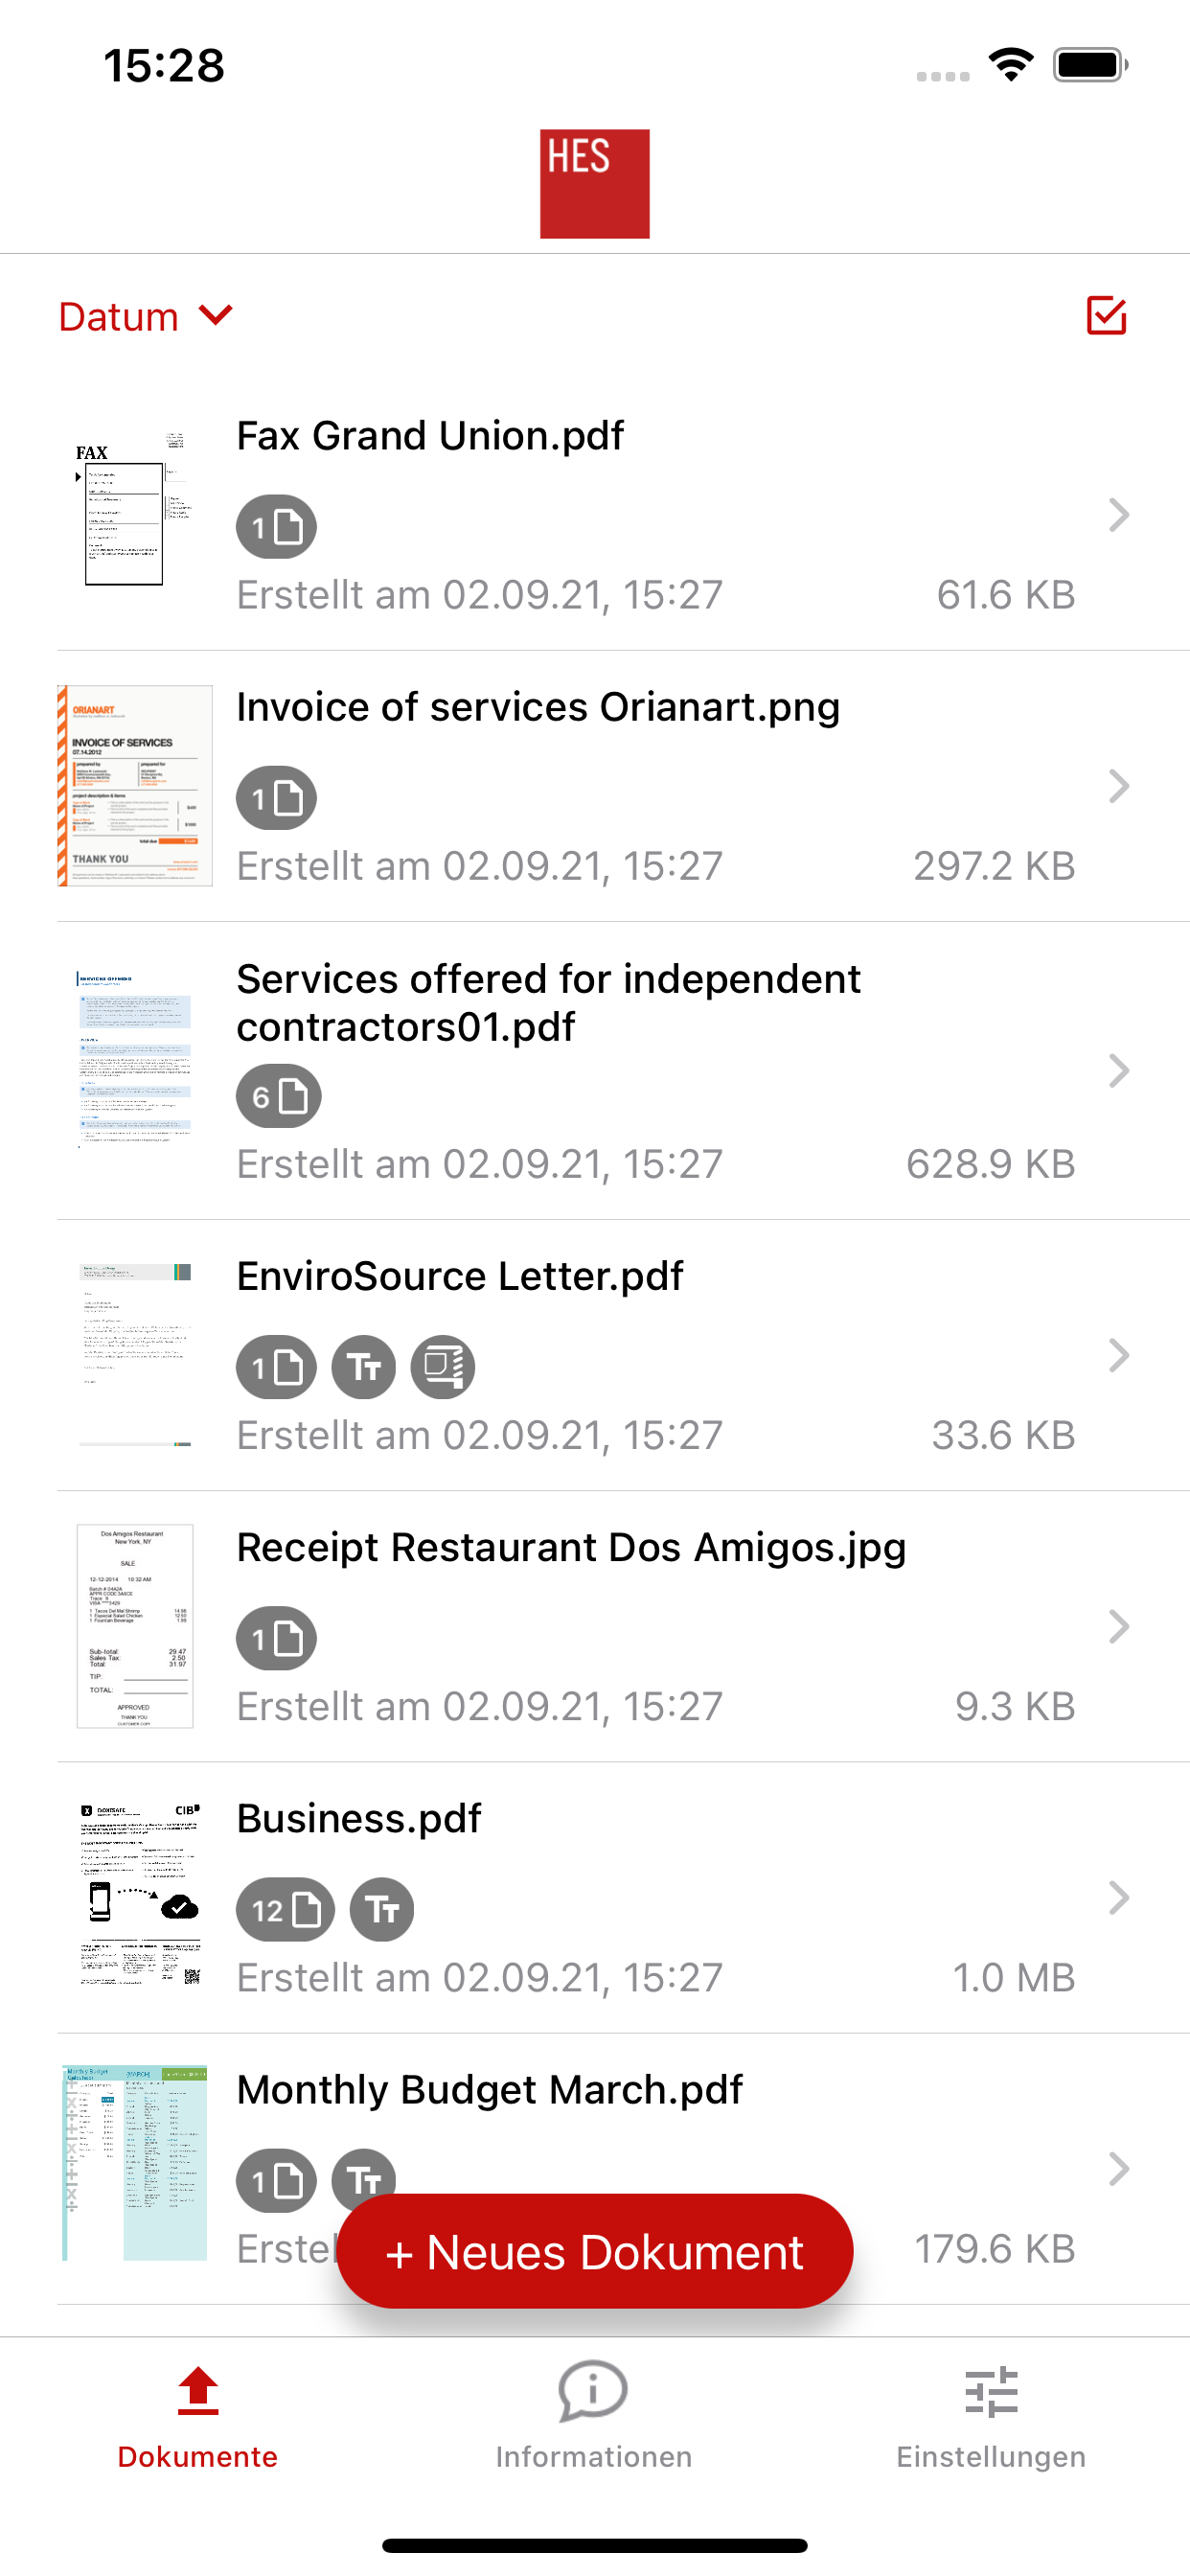Click page count badge on Fax Grand Union
The image size is (1190, 2576).
coord(276,527)
